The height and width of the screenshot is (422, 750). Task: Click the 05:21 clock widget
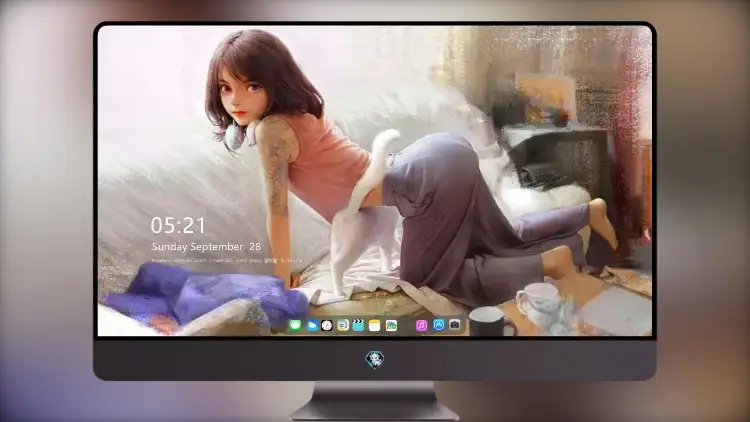(178, 225)
